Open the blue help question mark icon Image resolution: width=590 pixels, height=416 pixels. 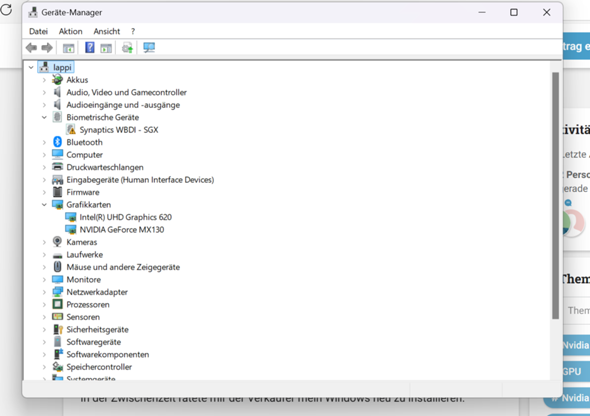coord(90,47)
